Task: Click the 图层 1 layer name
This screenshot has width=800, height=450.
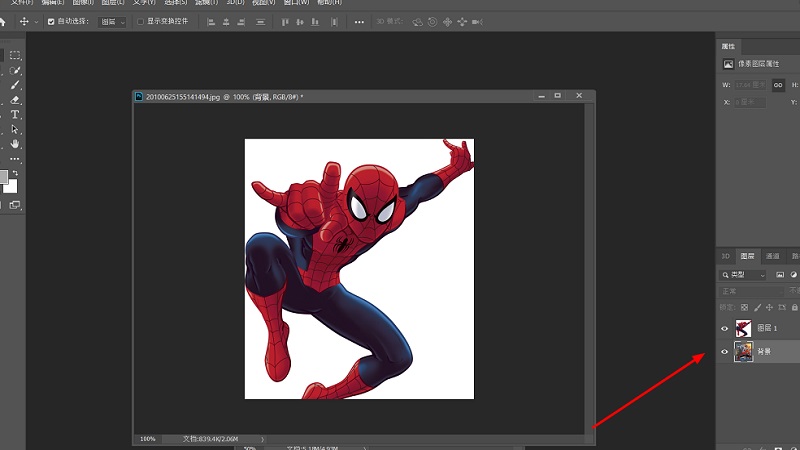Action: [767, 328]
